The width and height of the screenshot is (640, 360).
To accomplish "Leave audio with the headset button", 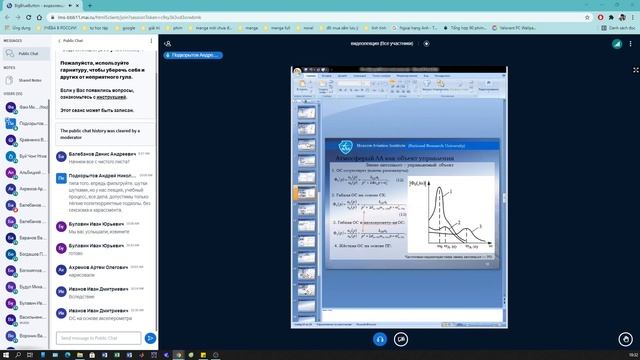I will [380, 339].
